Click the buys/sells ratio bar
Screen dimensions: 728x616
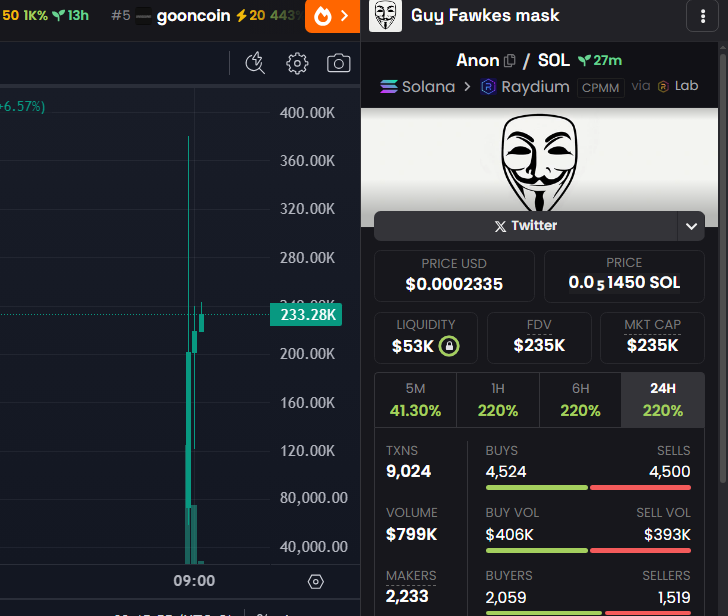[x=588, y=487]
